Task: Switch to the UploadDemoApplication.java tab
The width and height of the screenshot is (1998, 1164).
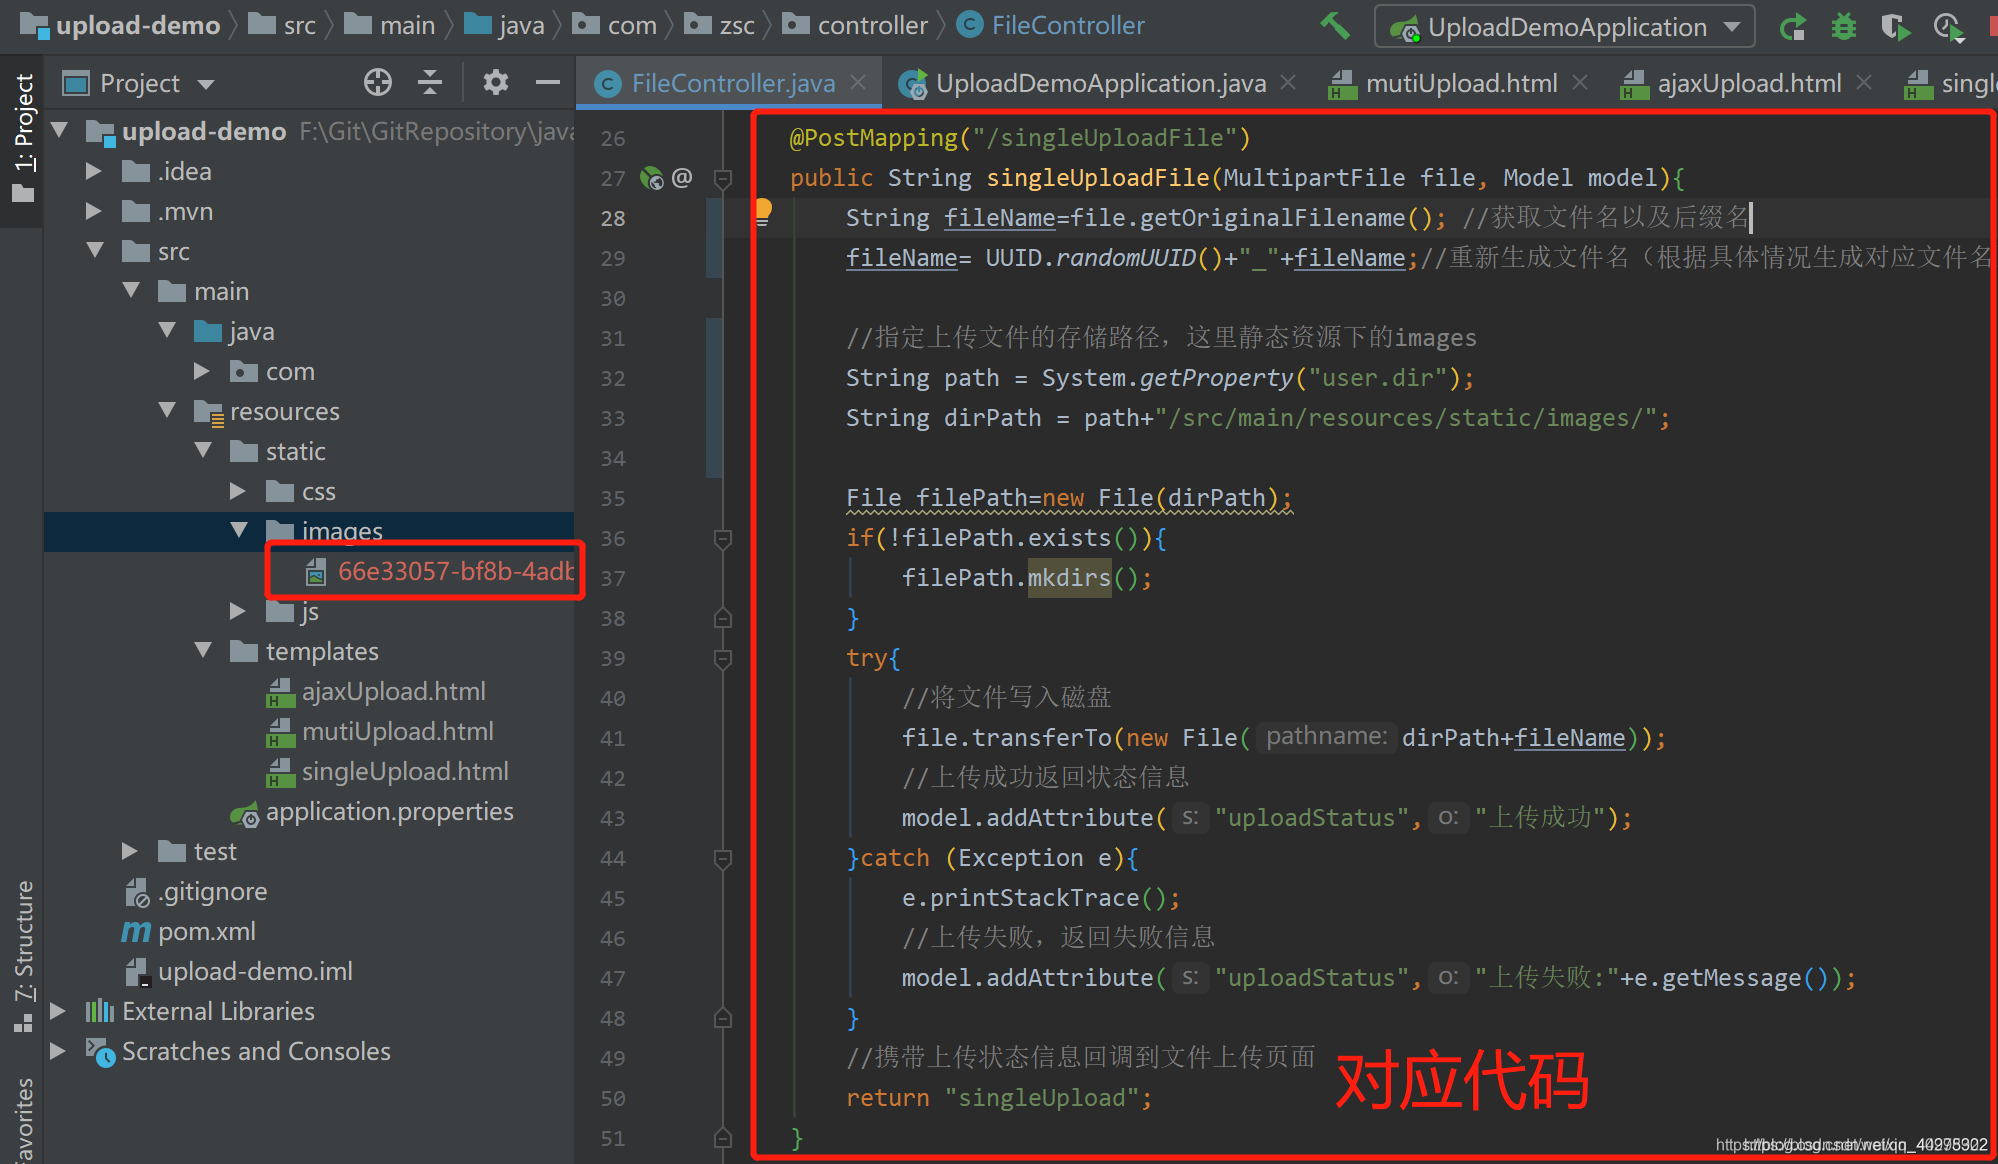Action: pos(1100,83)
